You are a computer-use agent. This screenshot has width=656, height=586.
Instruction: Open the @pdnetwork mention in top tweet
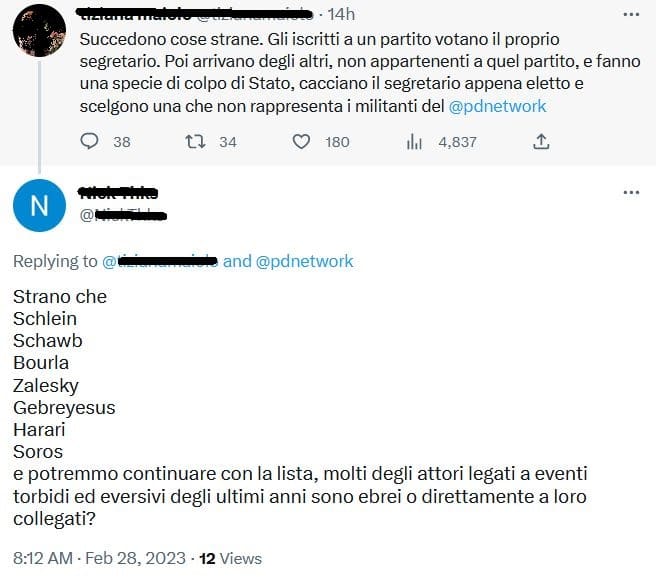coord(498,105)
